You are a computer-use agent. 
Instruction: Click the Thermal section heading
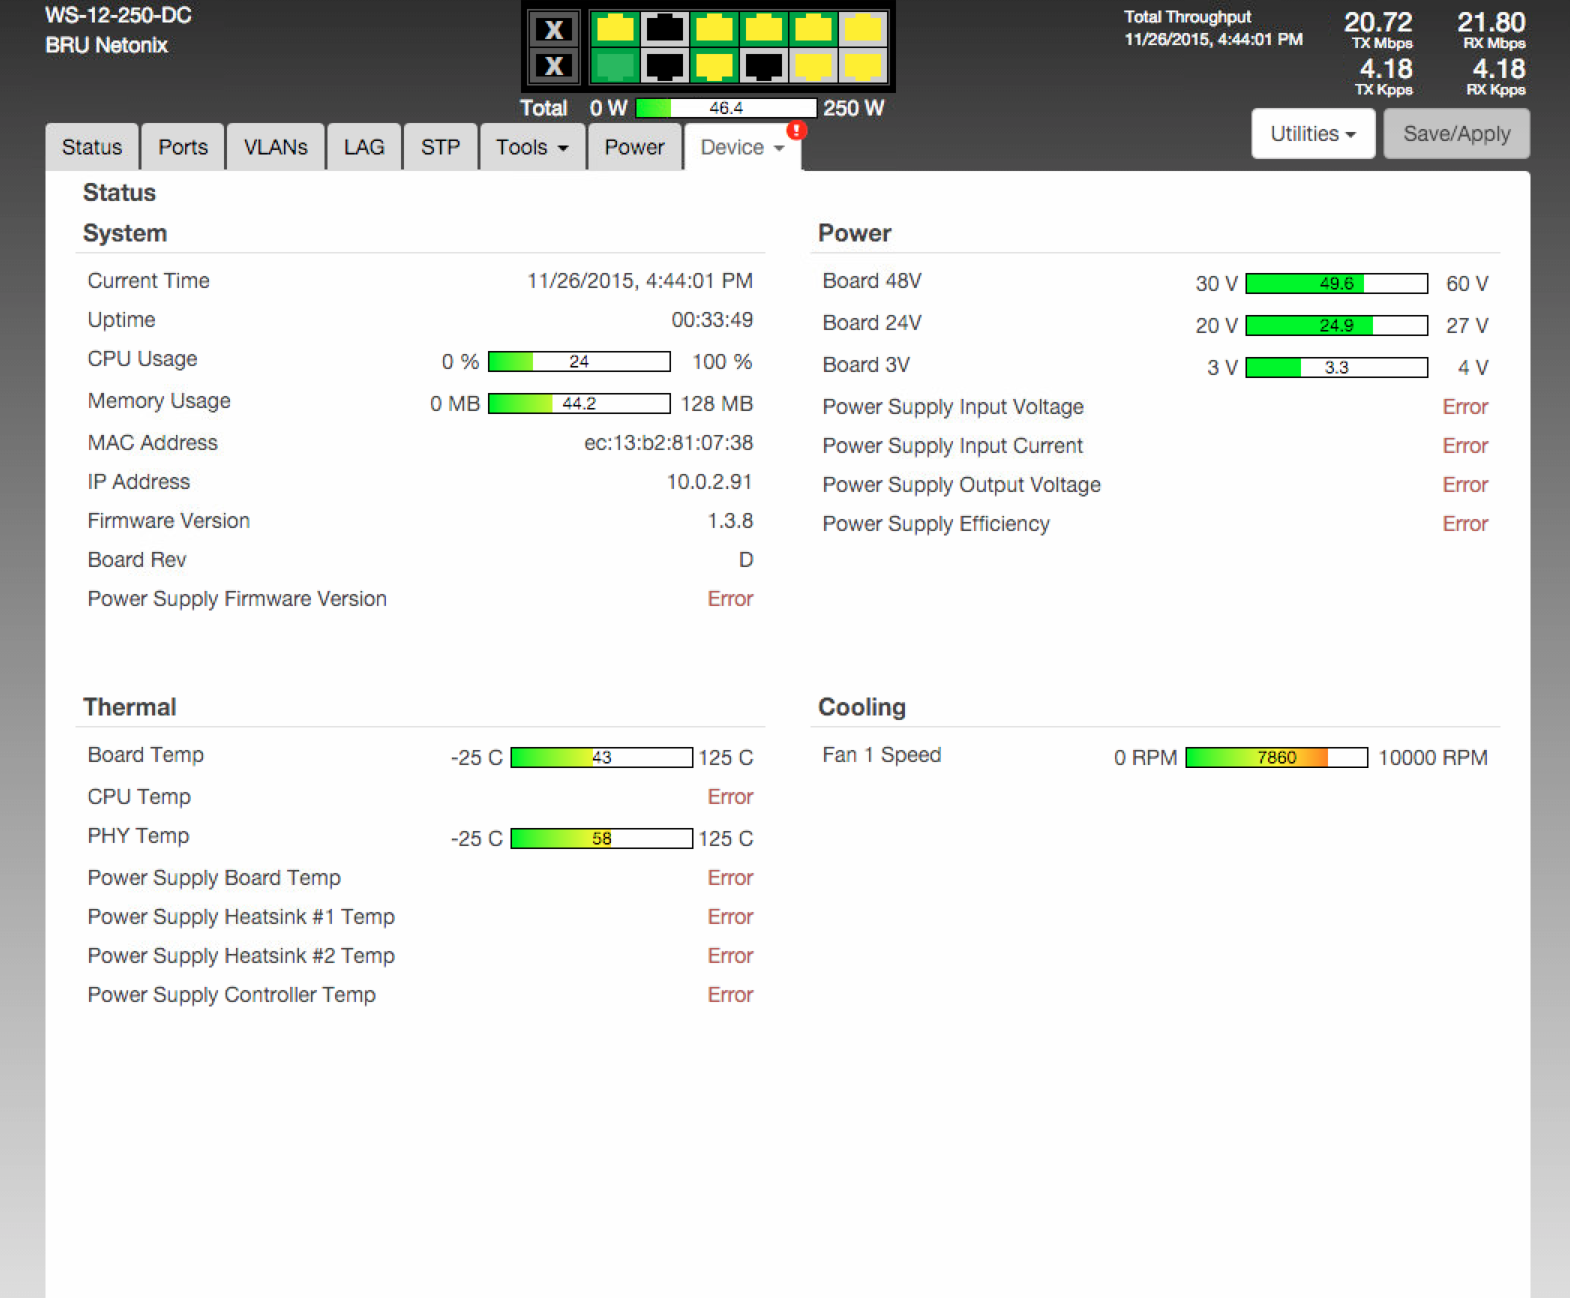130,707
